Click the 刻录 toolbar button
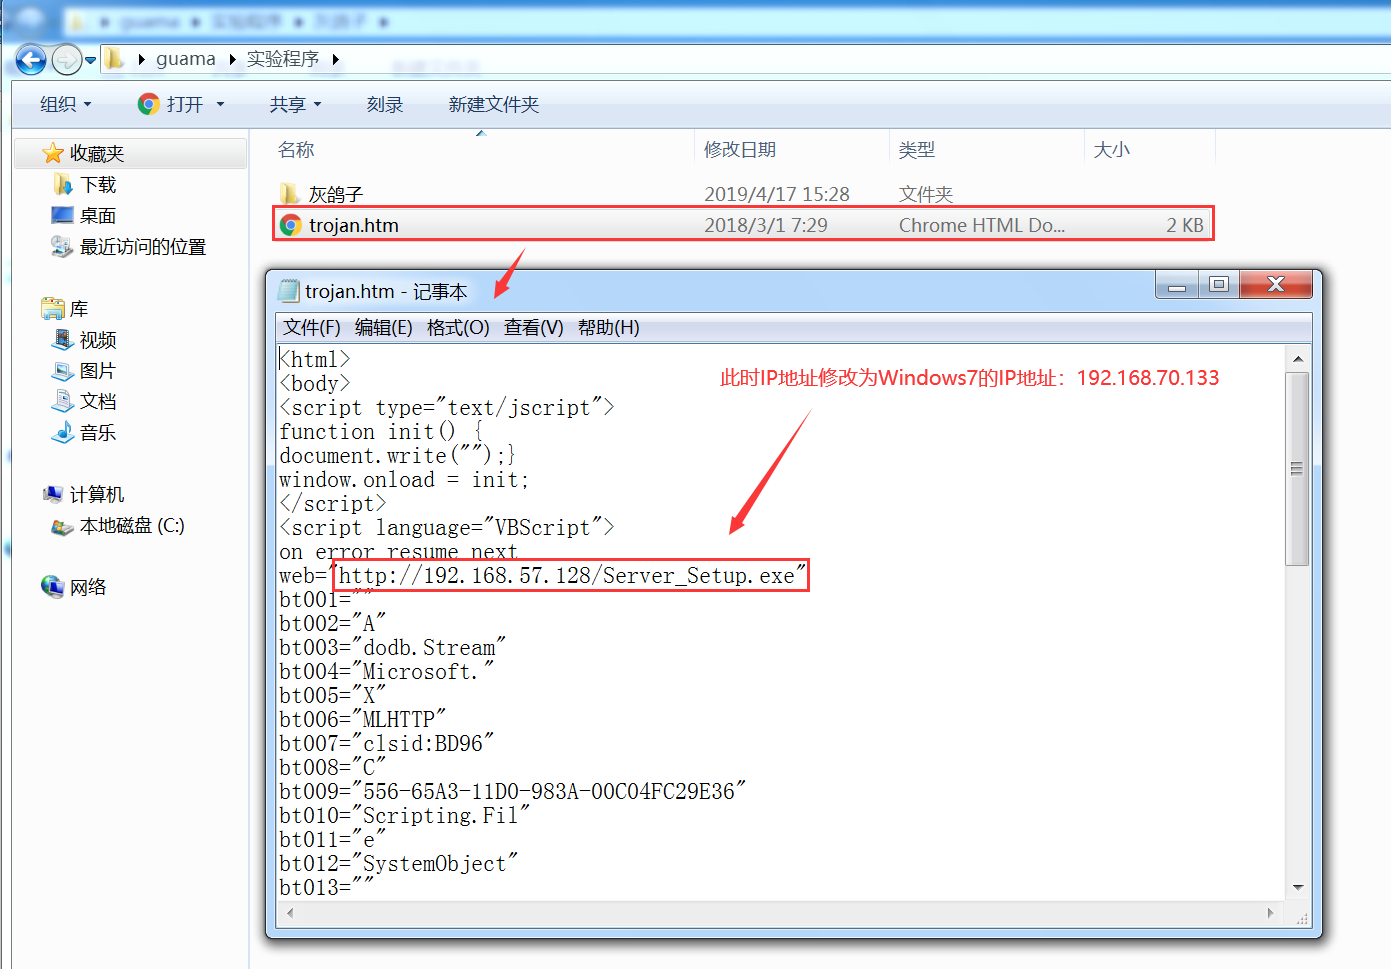Viewport: 1391px width, 969px height. 385,104
